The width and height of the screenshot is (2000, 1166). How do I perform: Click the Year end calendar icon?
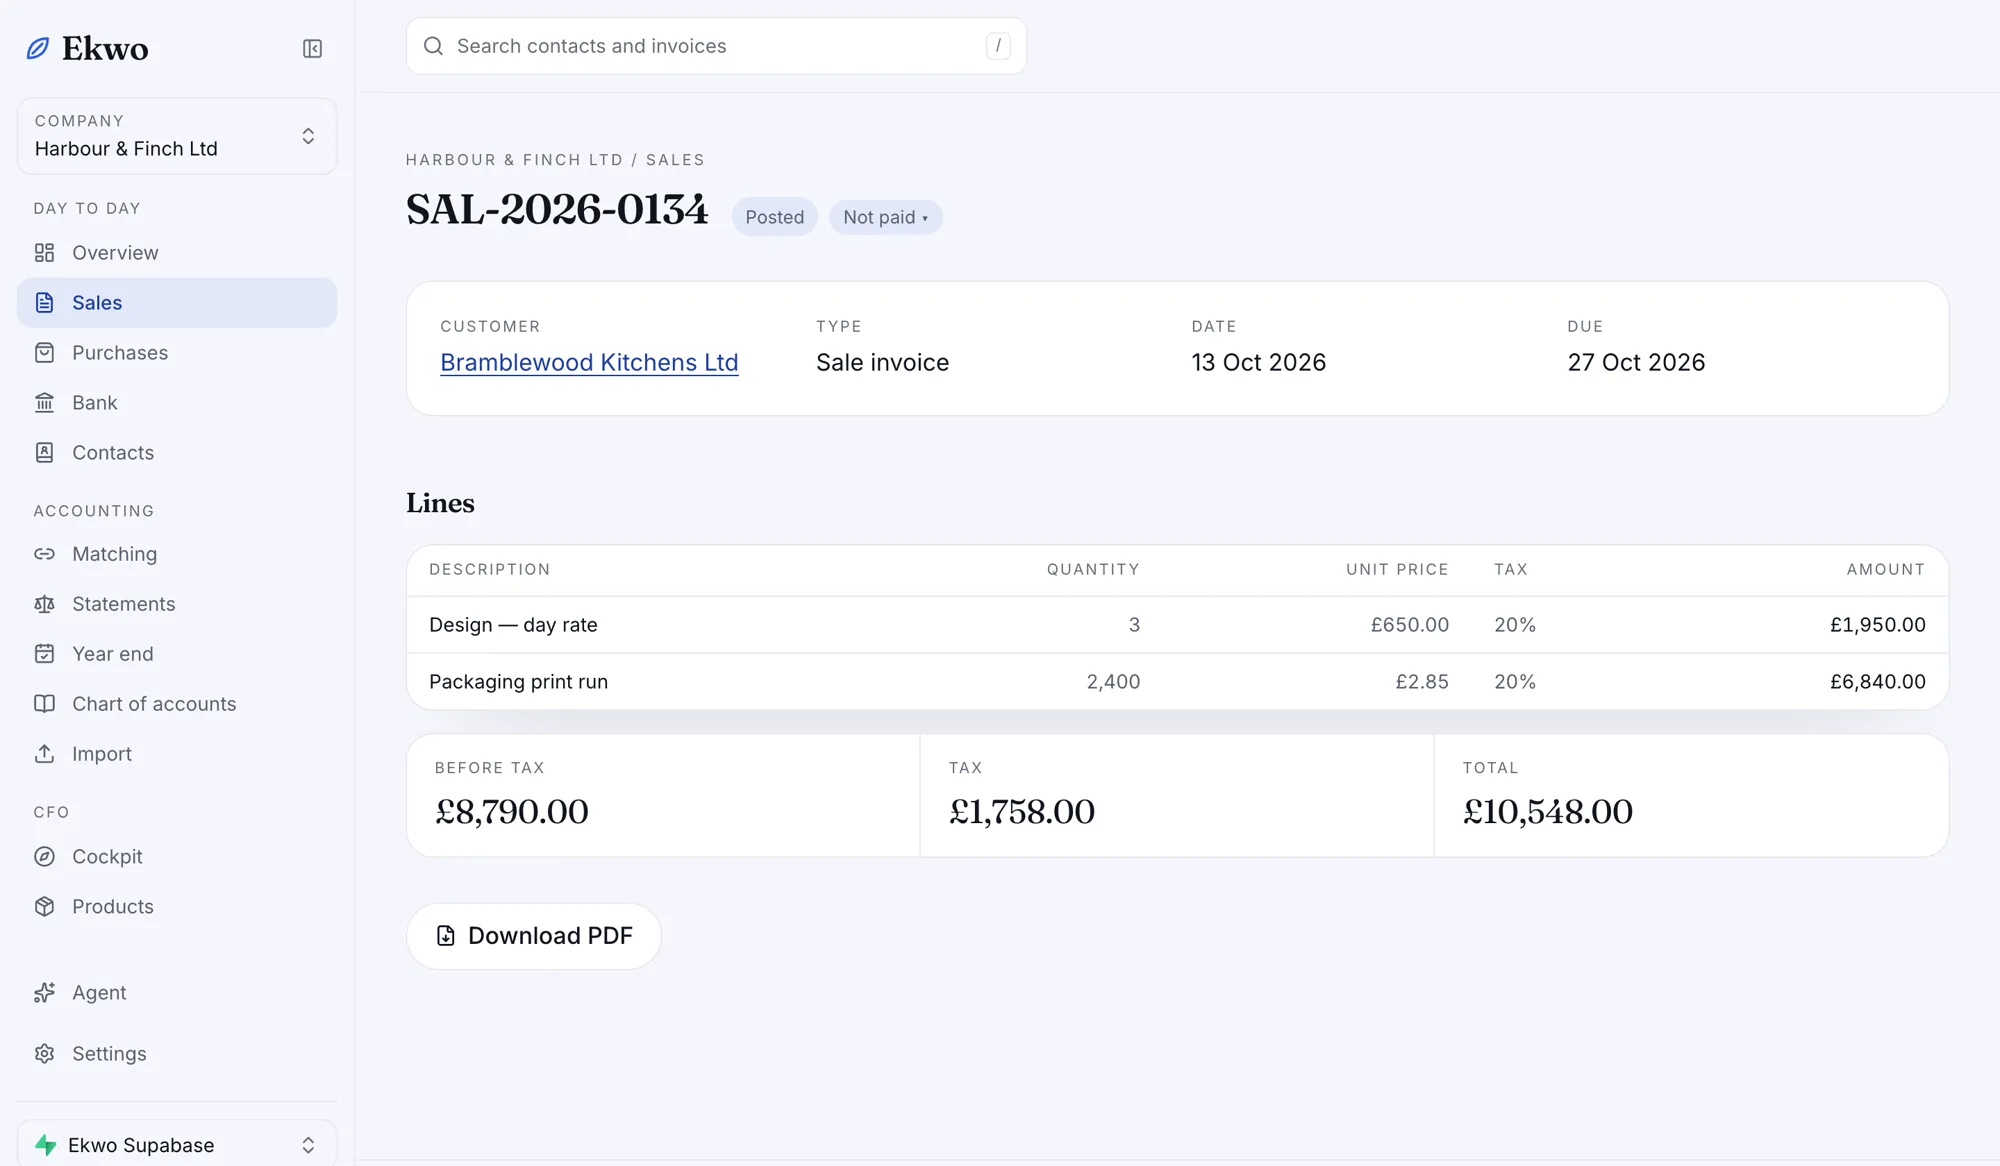pos(44,654)
